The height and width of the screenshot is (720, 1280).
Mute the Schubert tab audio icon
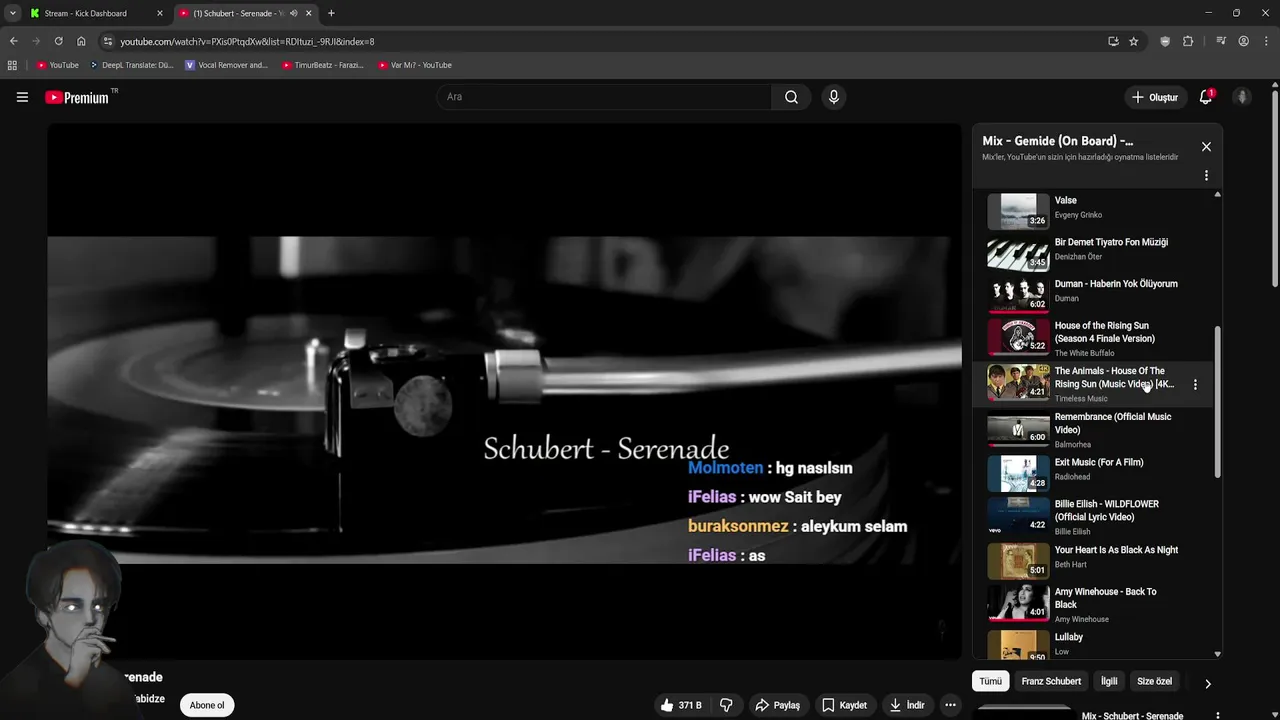pyautogui.click(x=293, y=13)
